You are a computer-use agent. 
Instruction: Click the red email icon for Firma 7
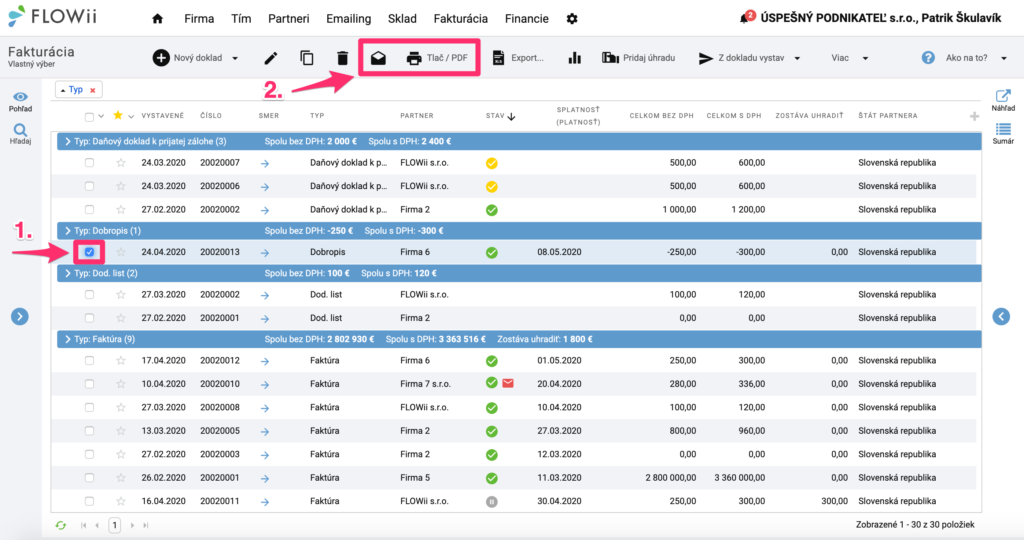click(508, 383)
